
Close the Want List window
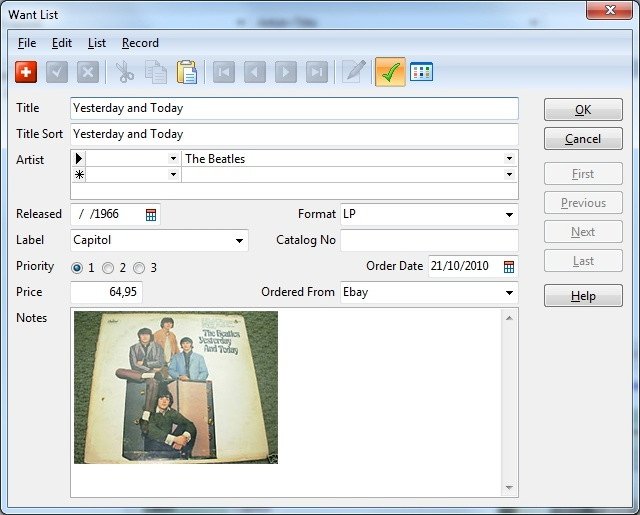(x=610, y=10)
